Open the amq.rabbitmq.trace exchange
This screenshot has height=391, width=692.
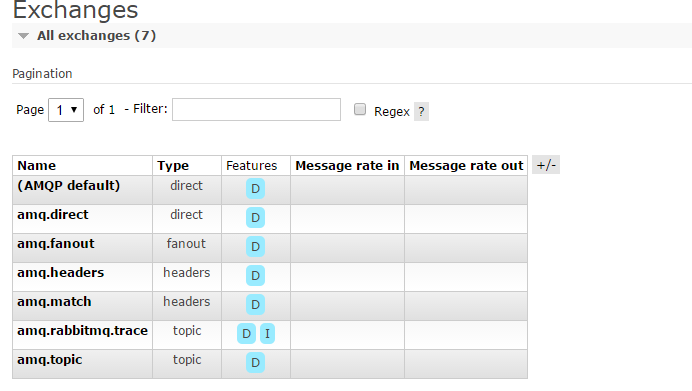point(83,331)
